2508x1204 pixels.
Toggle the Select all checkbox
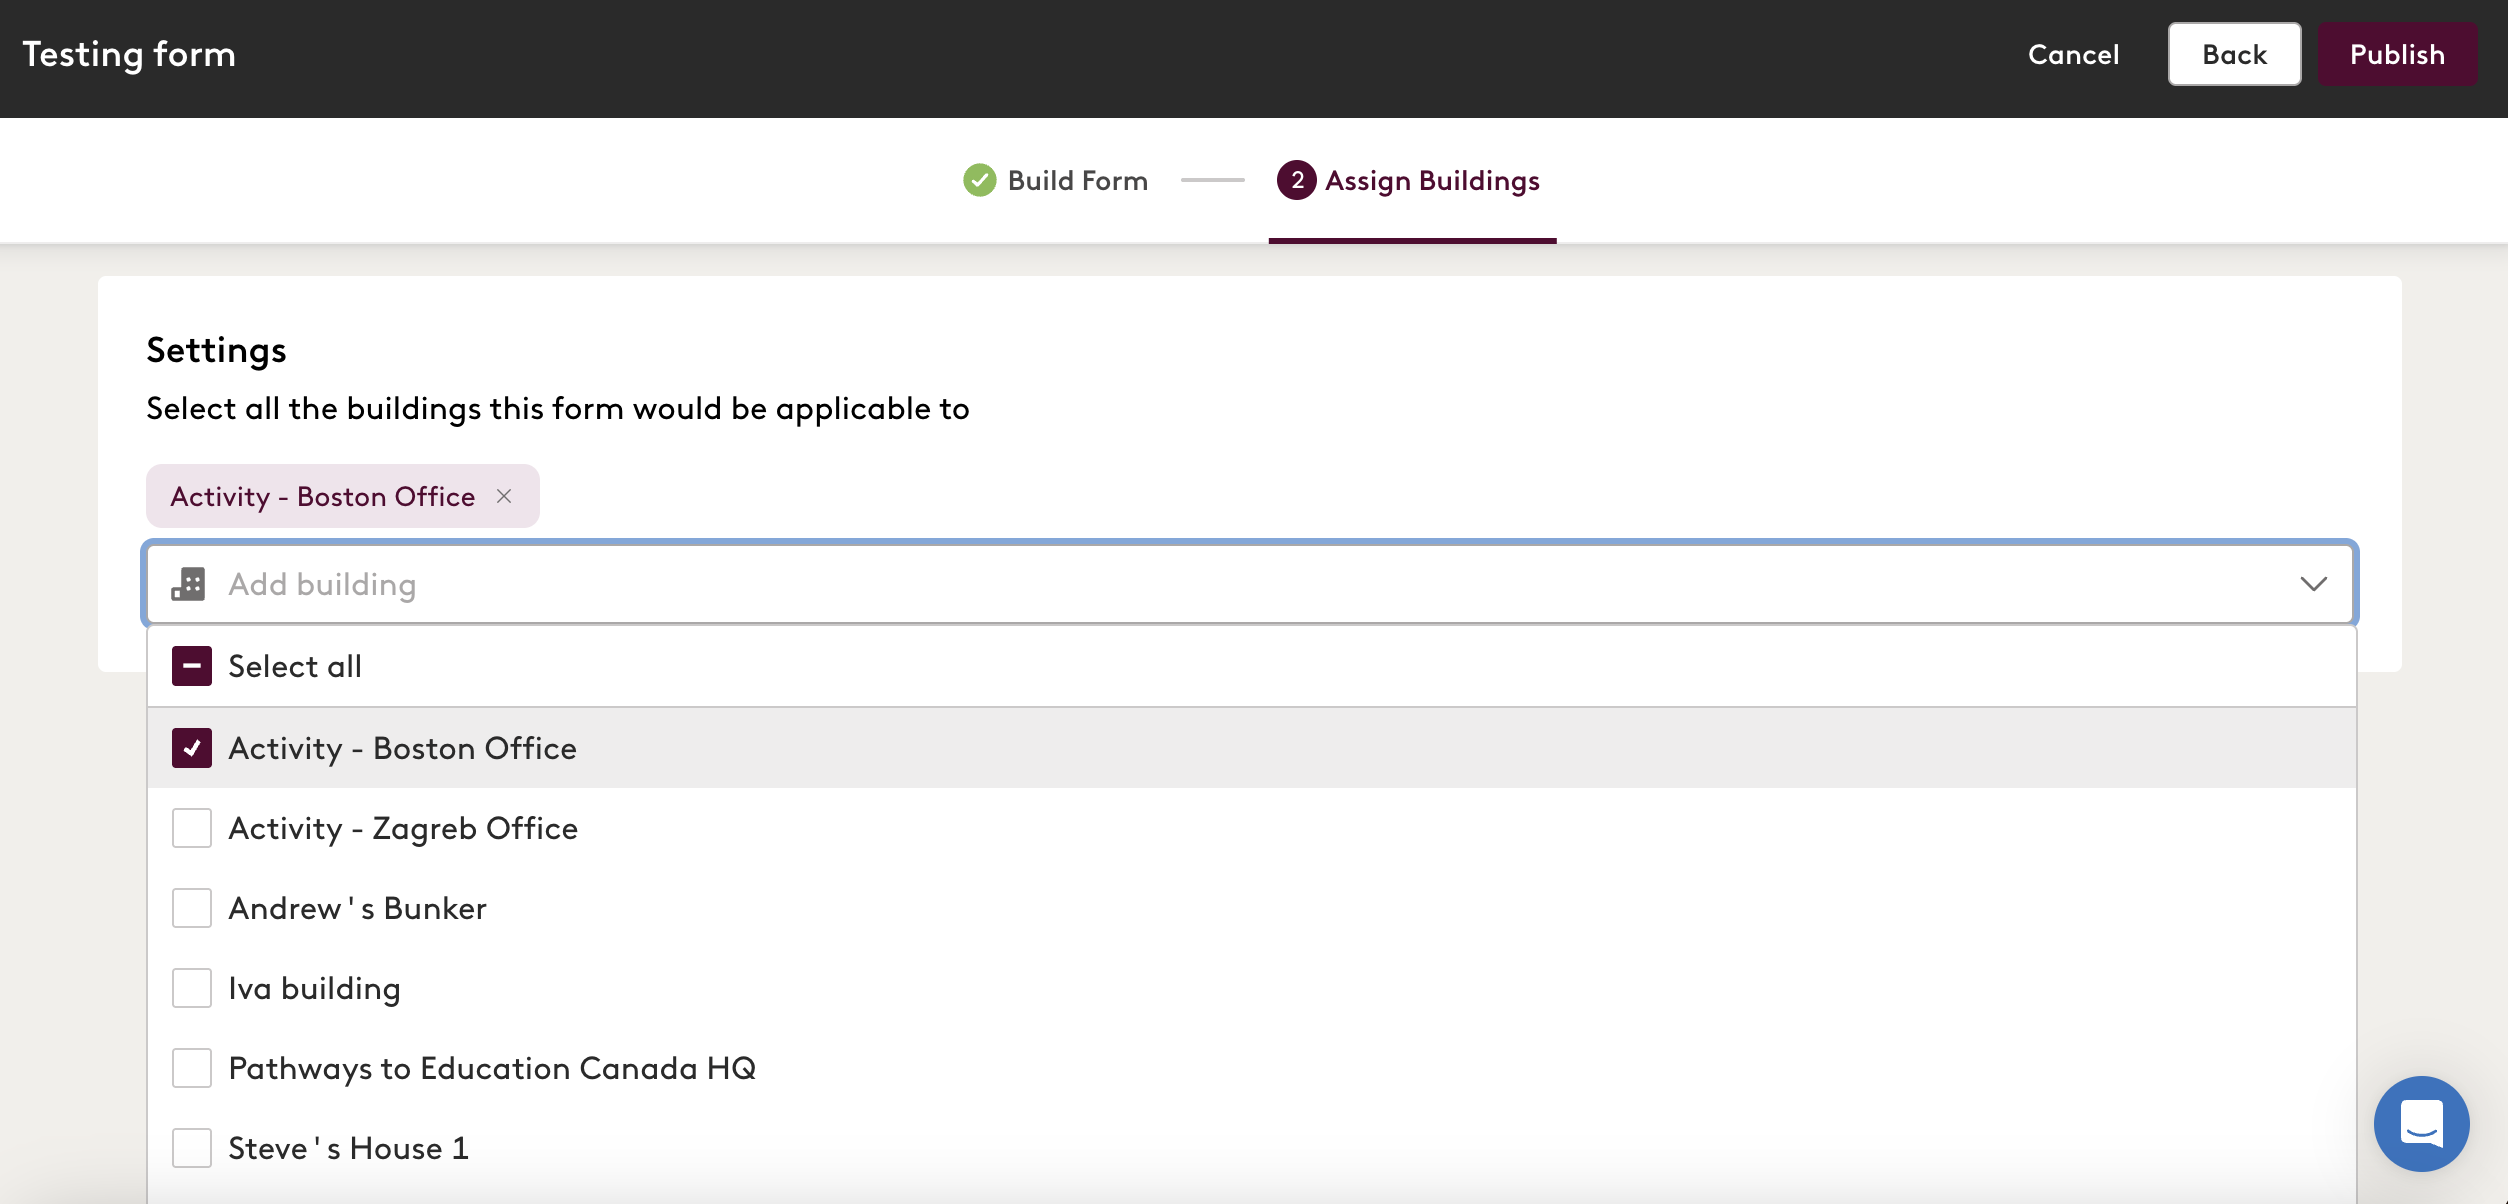[x=192, y=666]
